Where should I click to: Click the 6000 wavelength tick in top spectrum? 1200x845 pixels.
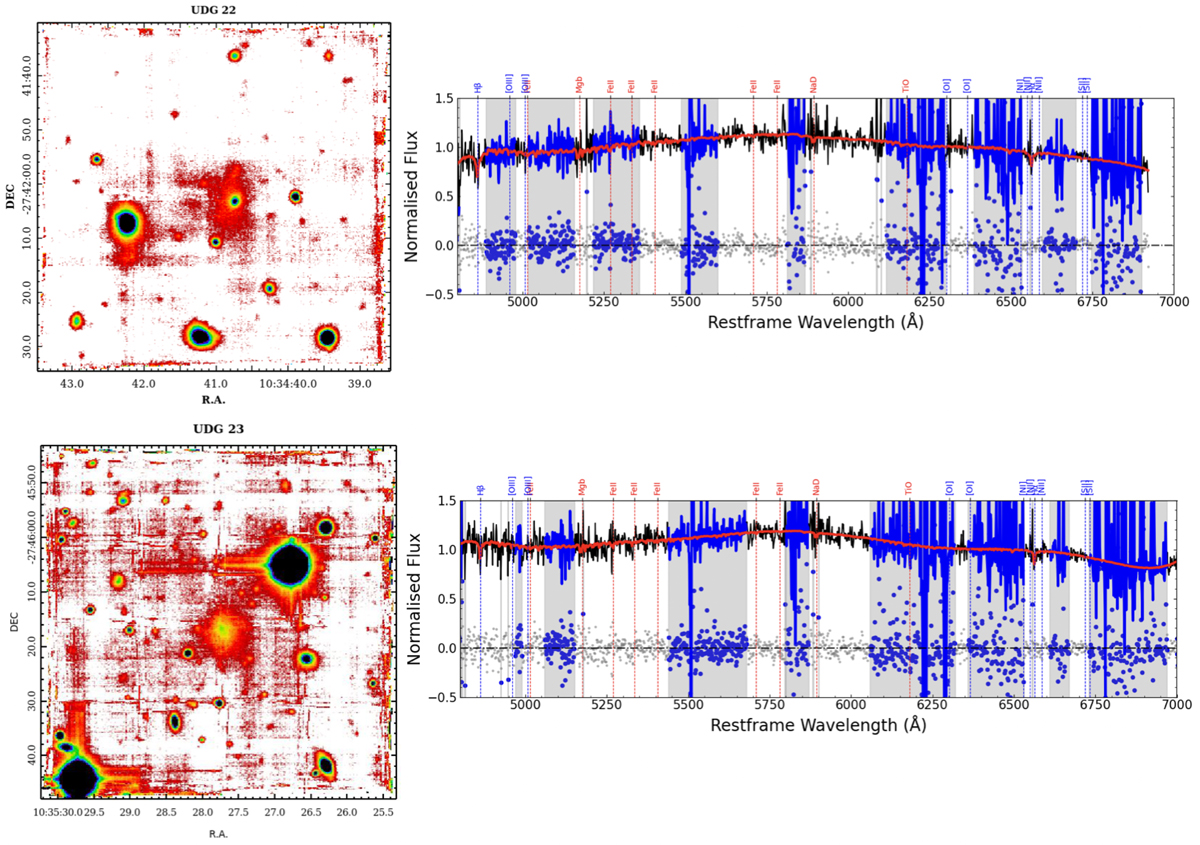click(x=847, y=302)
